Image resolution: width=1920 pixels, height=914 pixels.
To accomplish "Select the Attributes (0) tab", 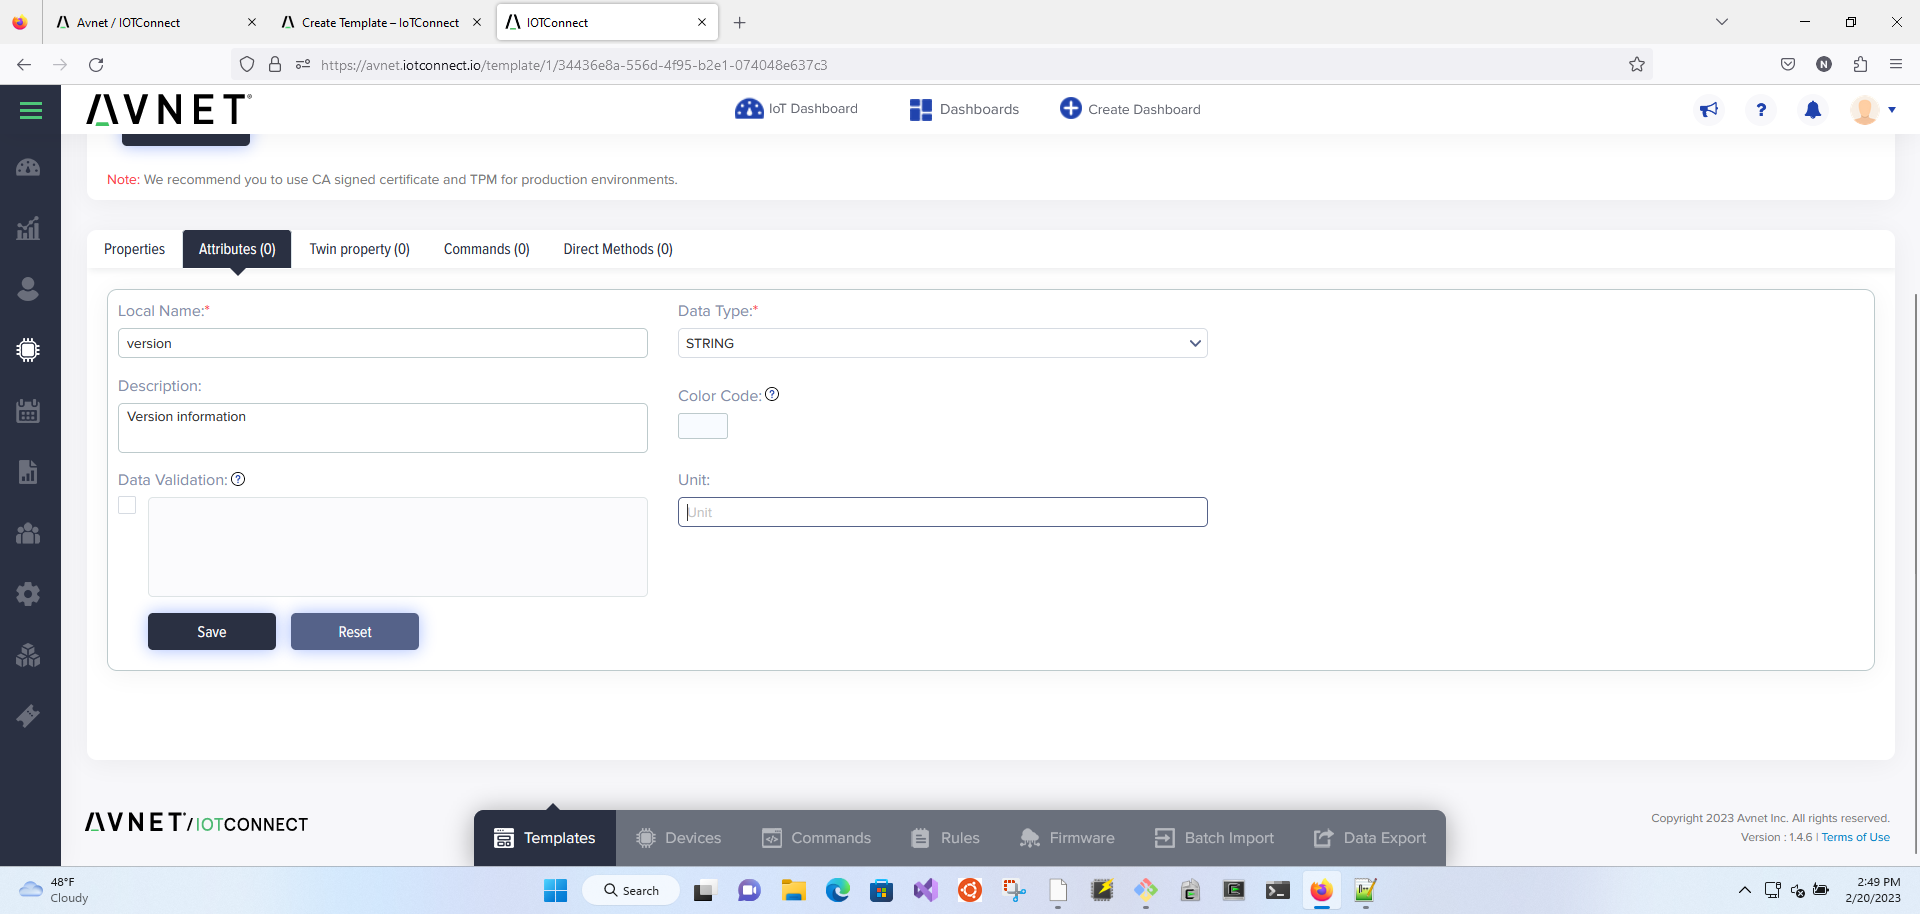I will coord(237,249).
